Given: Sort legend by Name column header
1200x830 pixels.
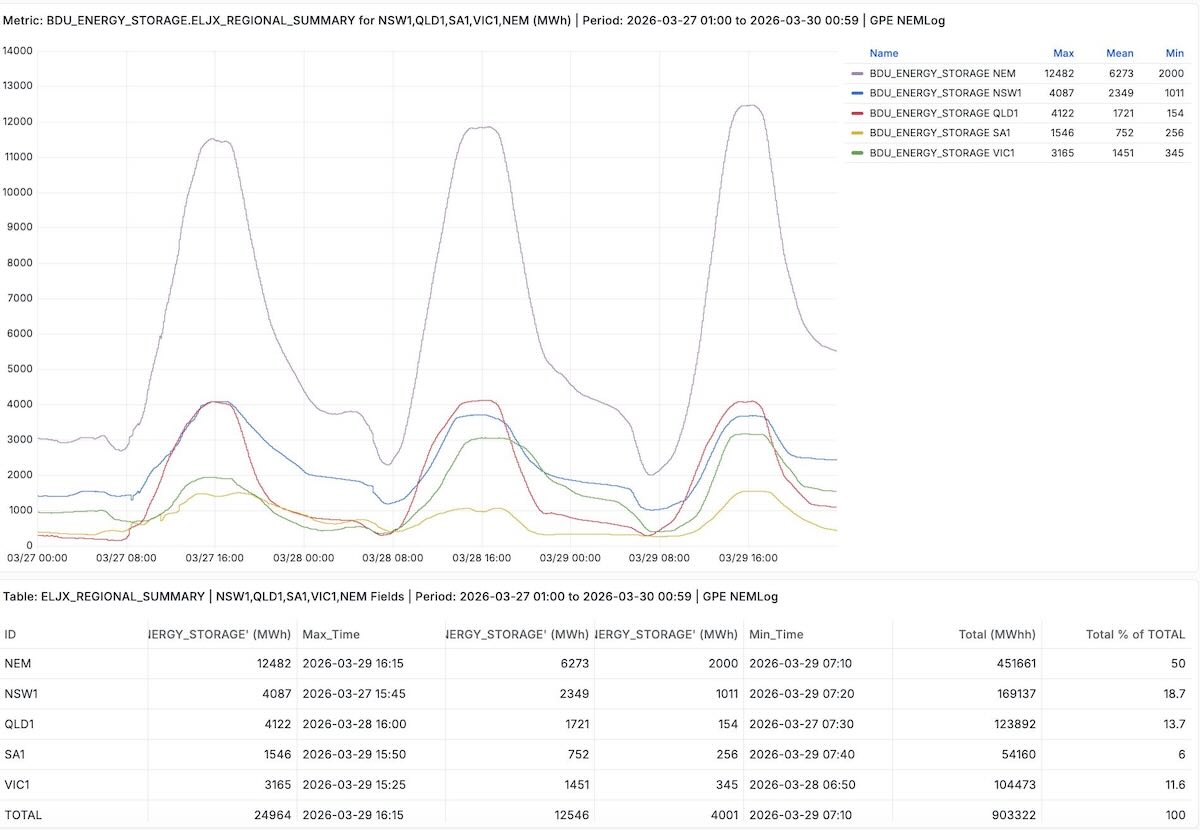Looking at the screenshot, I should pos(884,53).
